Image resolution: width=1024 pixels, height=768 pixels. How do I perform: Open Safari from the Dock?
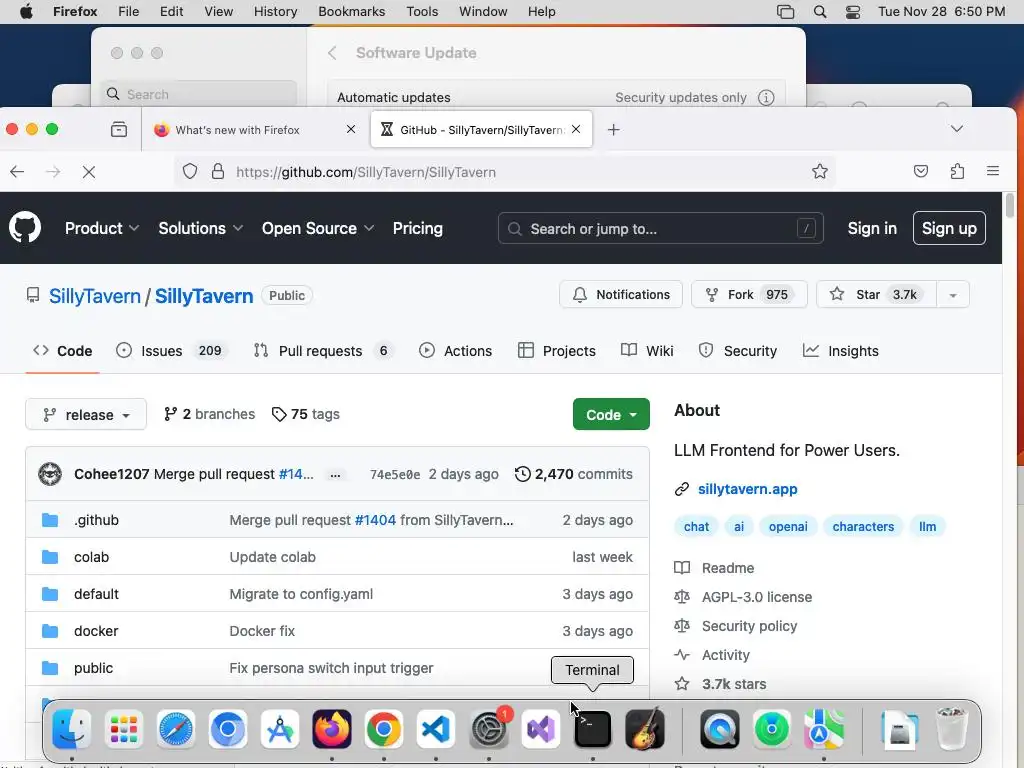pos(176,729)
